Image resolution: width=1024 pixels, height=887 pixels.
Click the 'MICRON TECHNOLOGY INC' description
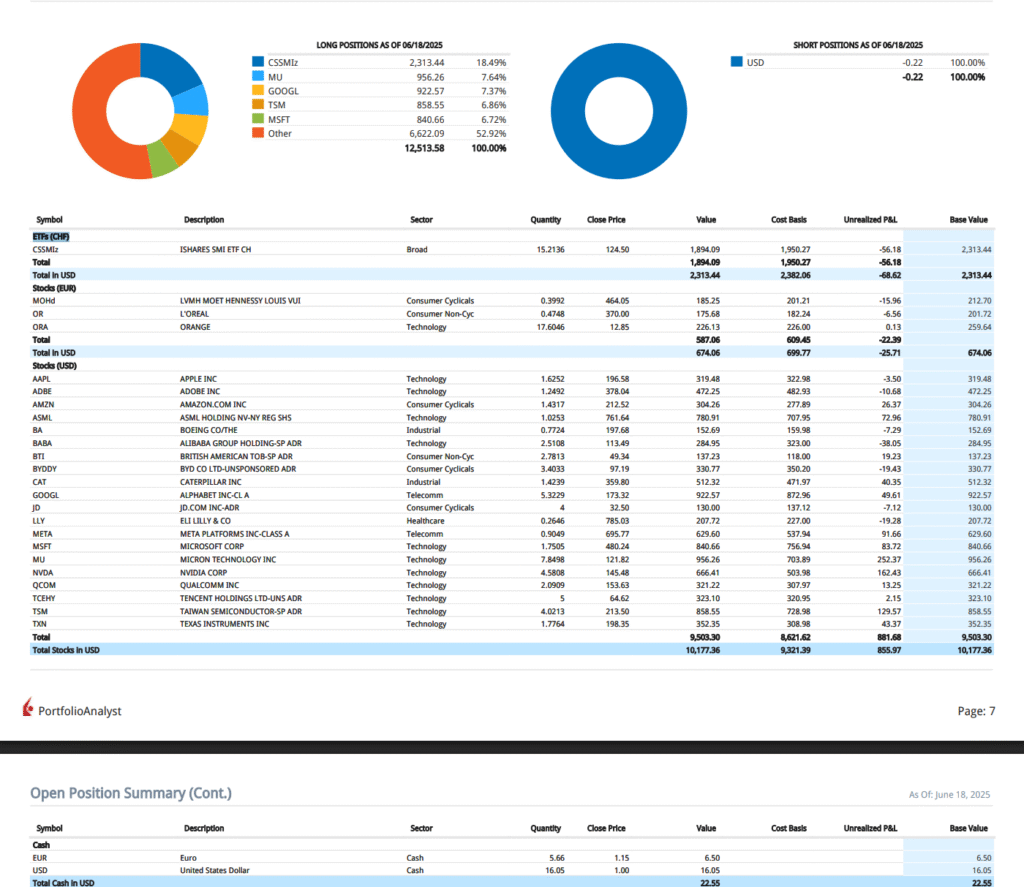coord(228,560)
